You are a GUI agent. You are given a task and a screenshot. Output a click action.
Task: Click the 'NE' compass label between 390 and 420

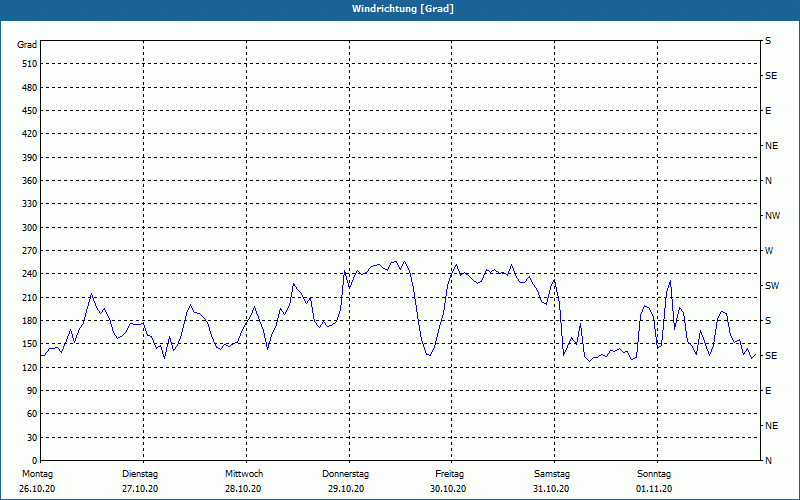pos(771,146)
